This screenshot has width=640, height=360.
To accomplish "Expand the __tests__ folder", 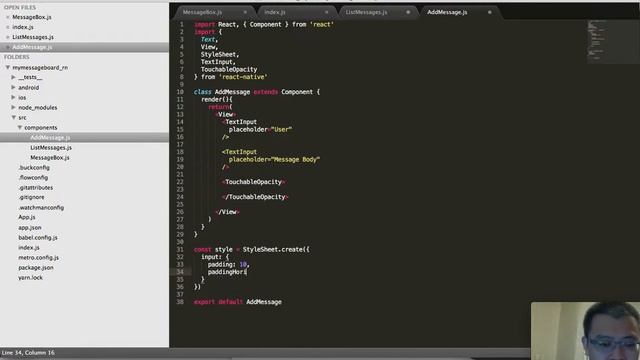I will [x=13, y=77].
